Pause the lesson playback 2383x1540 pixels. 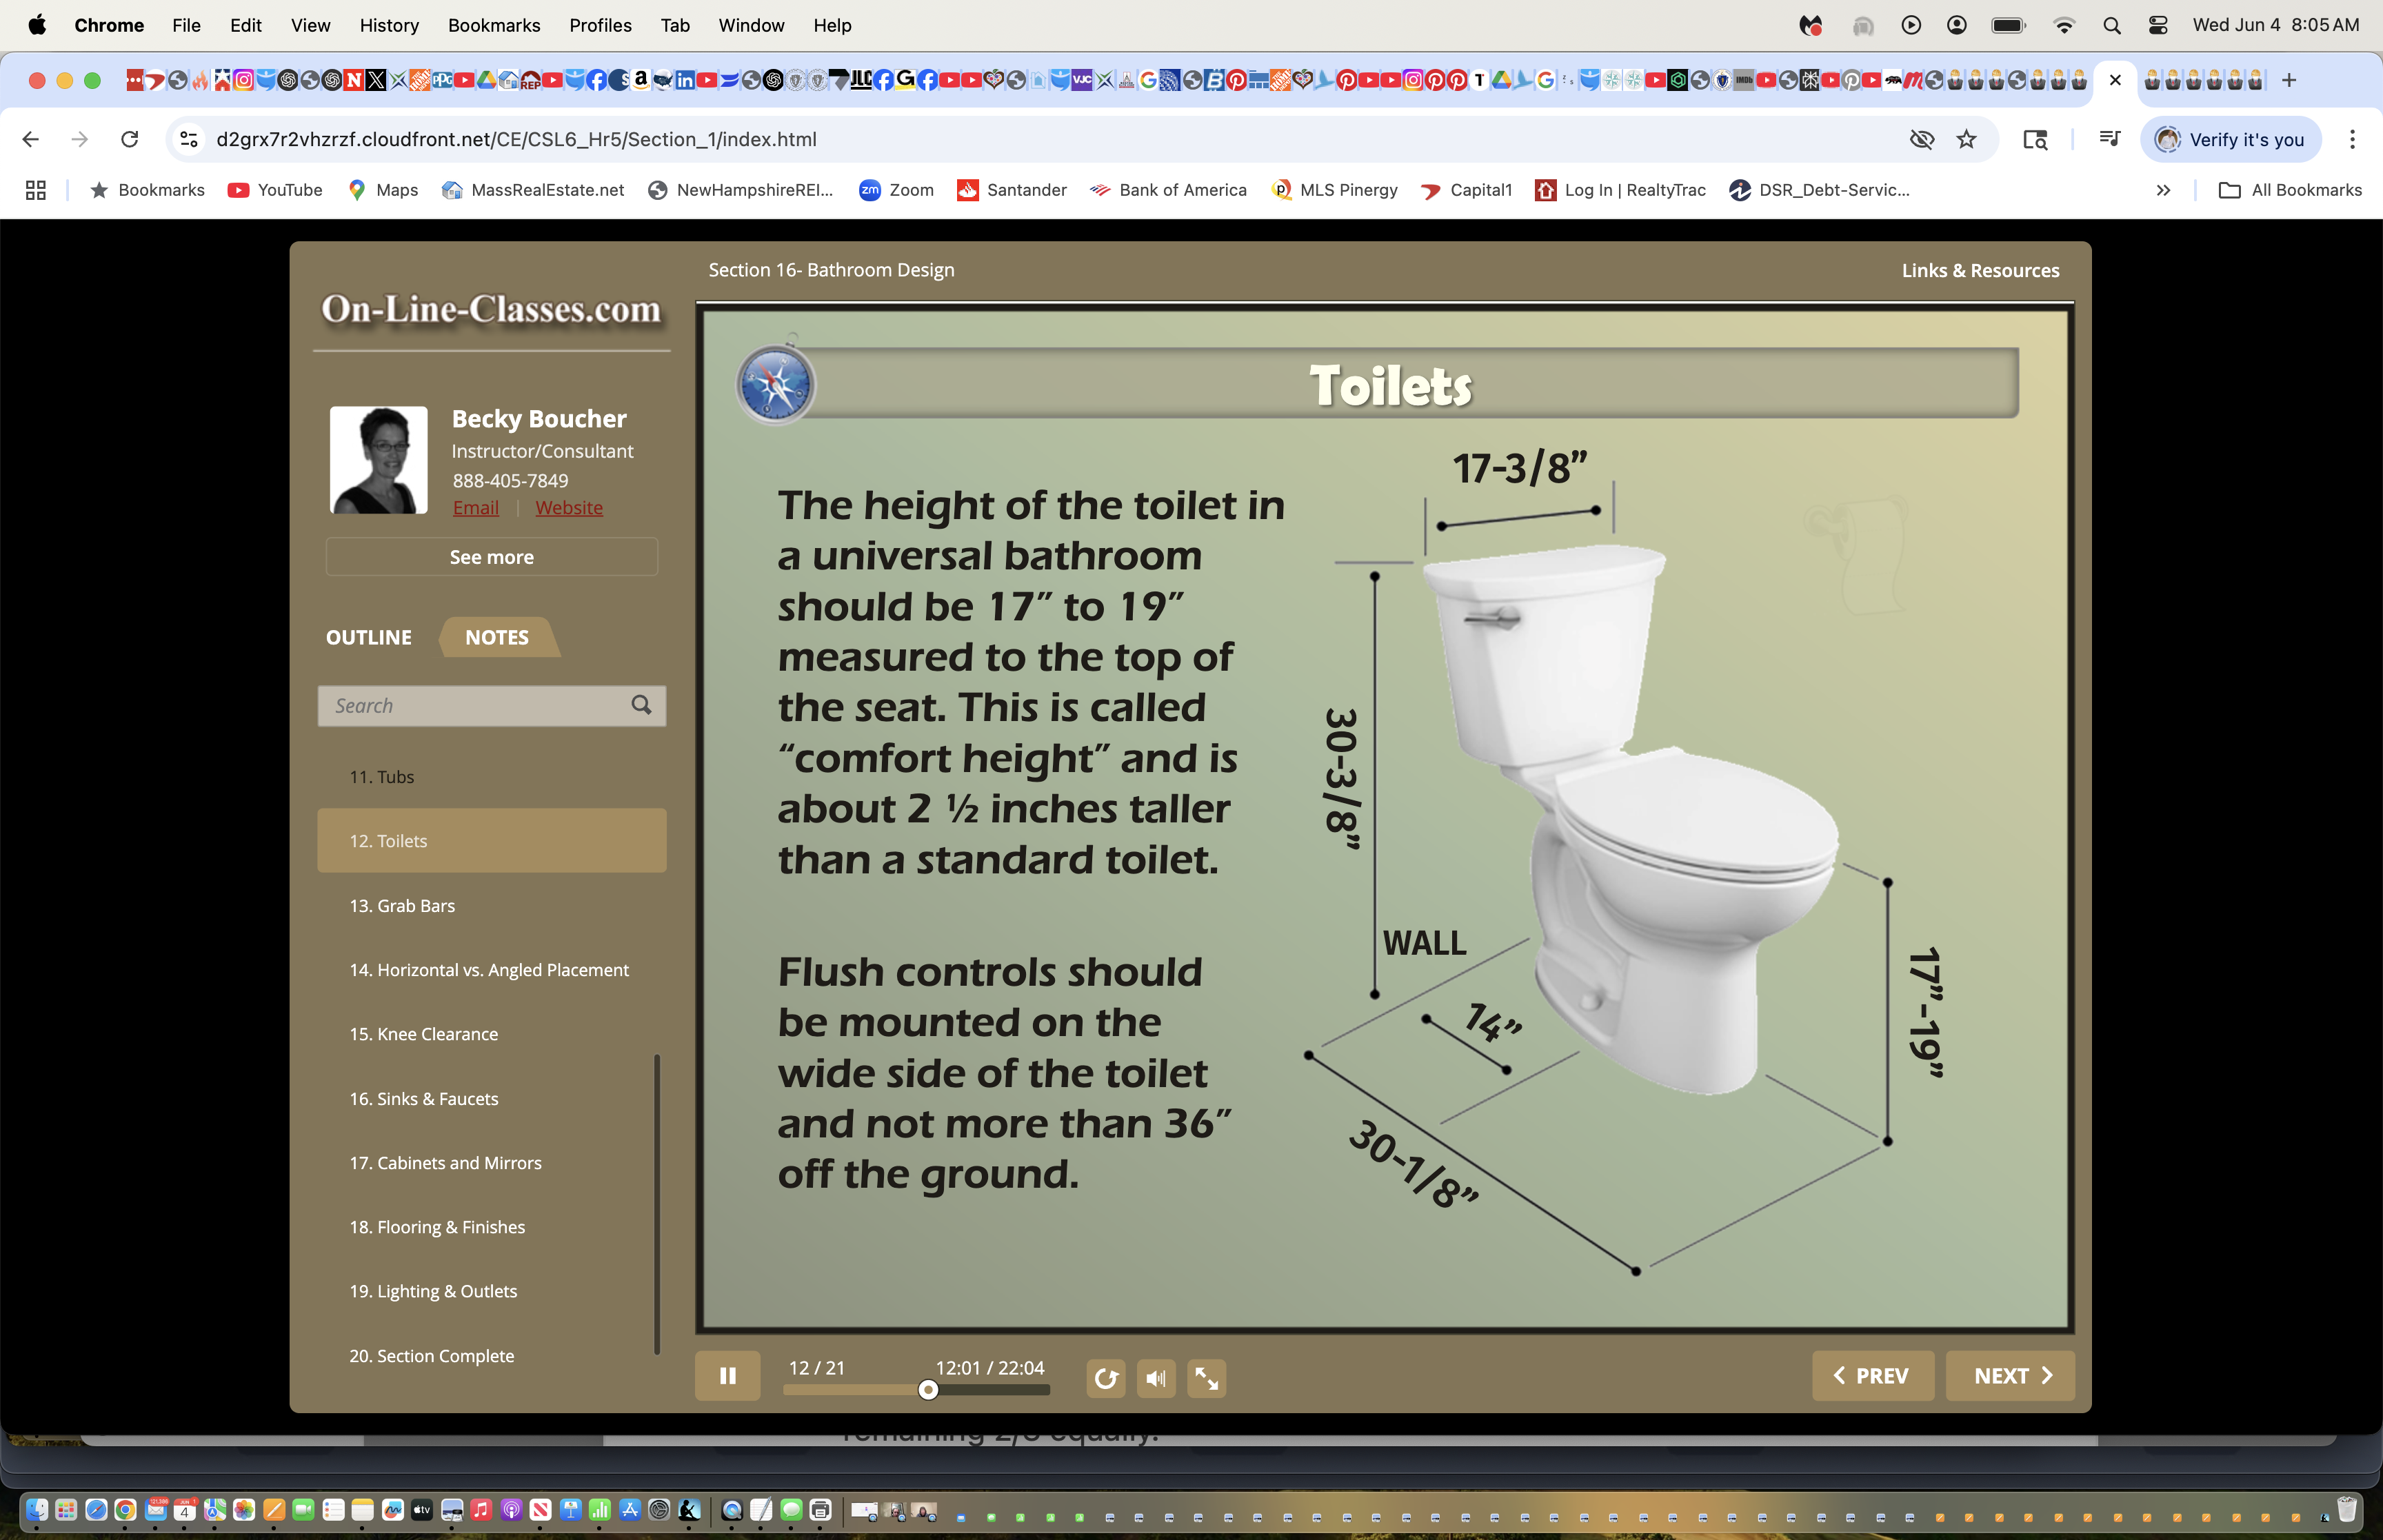point(727,1376)
